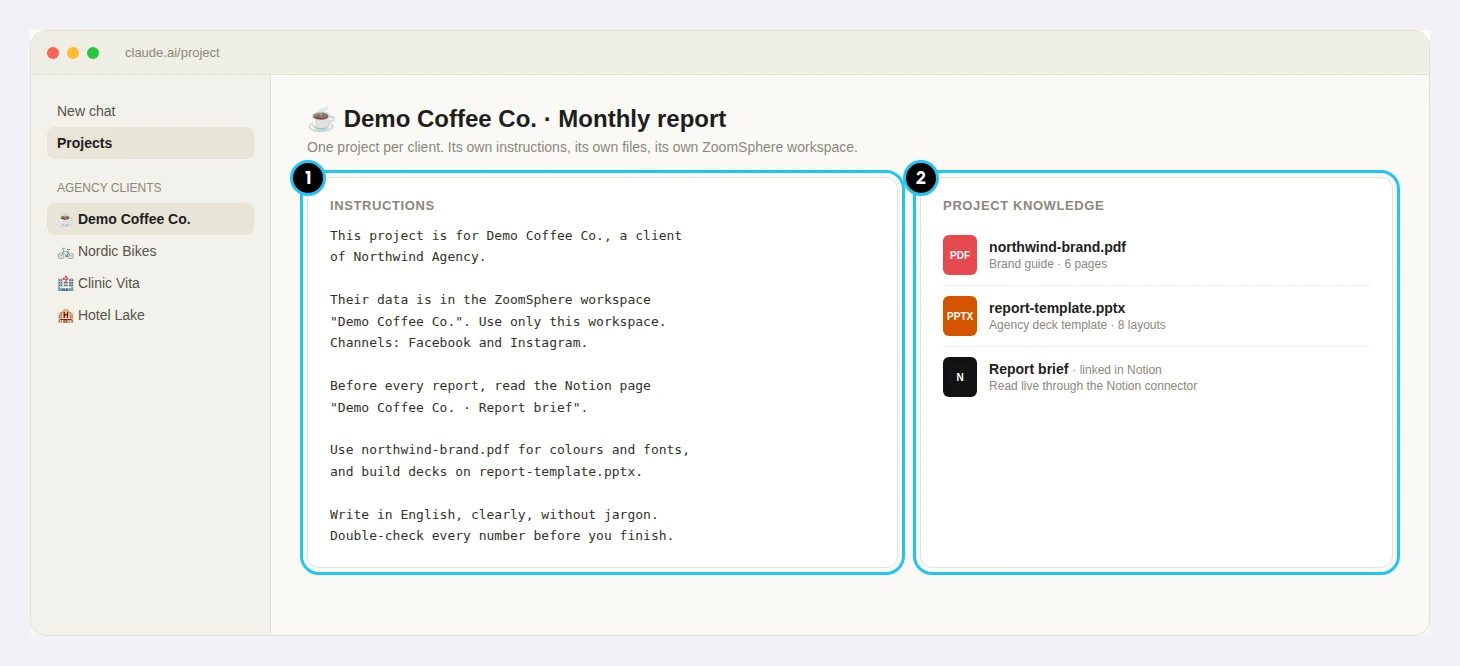Click line 'Their data is in the ZoomSphere workspace'
The width and height of the screenshot is (1460, 666).
[490, 300]
